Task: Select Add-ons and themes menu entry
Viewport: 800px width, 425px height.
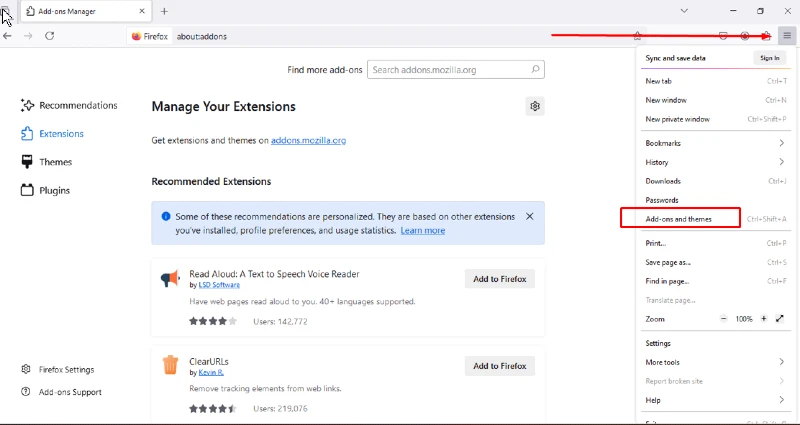Action: pyautogui.click(x=714, y=219)
